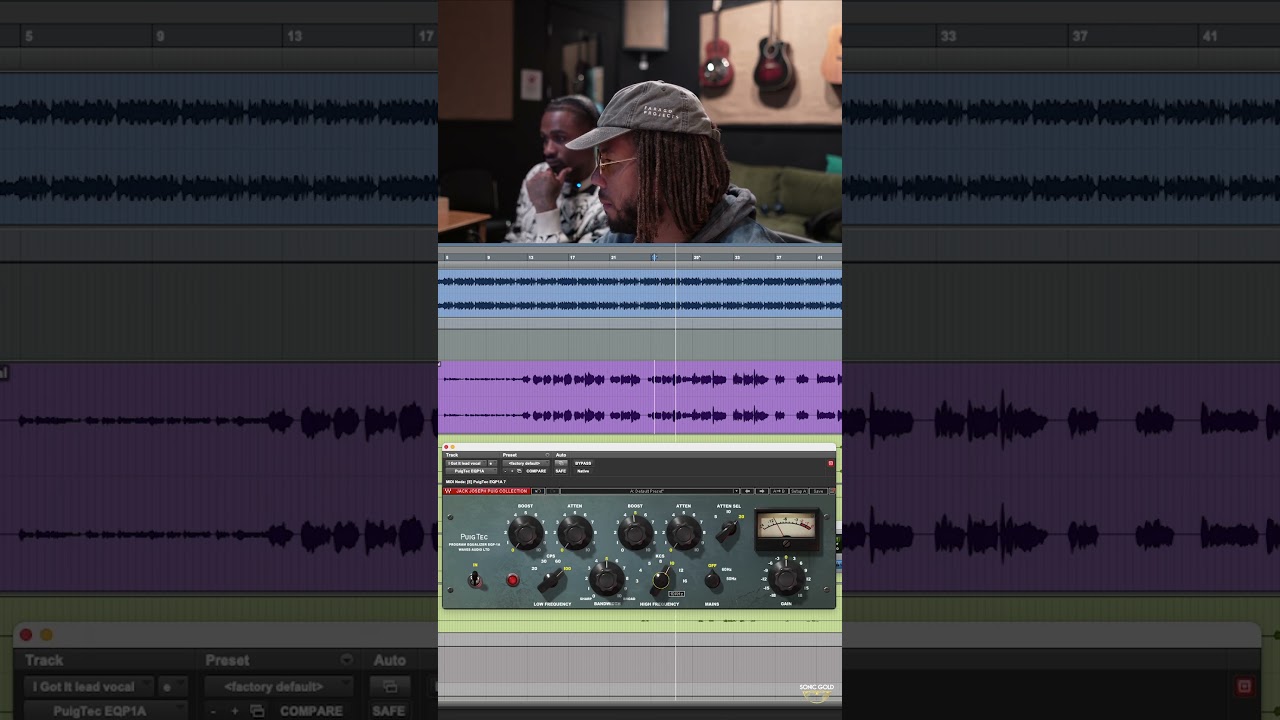Flip the IN toggle switch on PuigTec
The image size is (1280, 720).
(475, 578)
